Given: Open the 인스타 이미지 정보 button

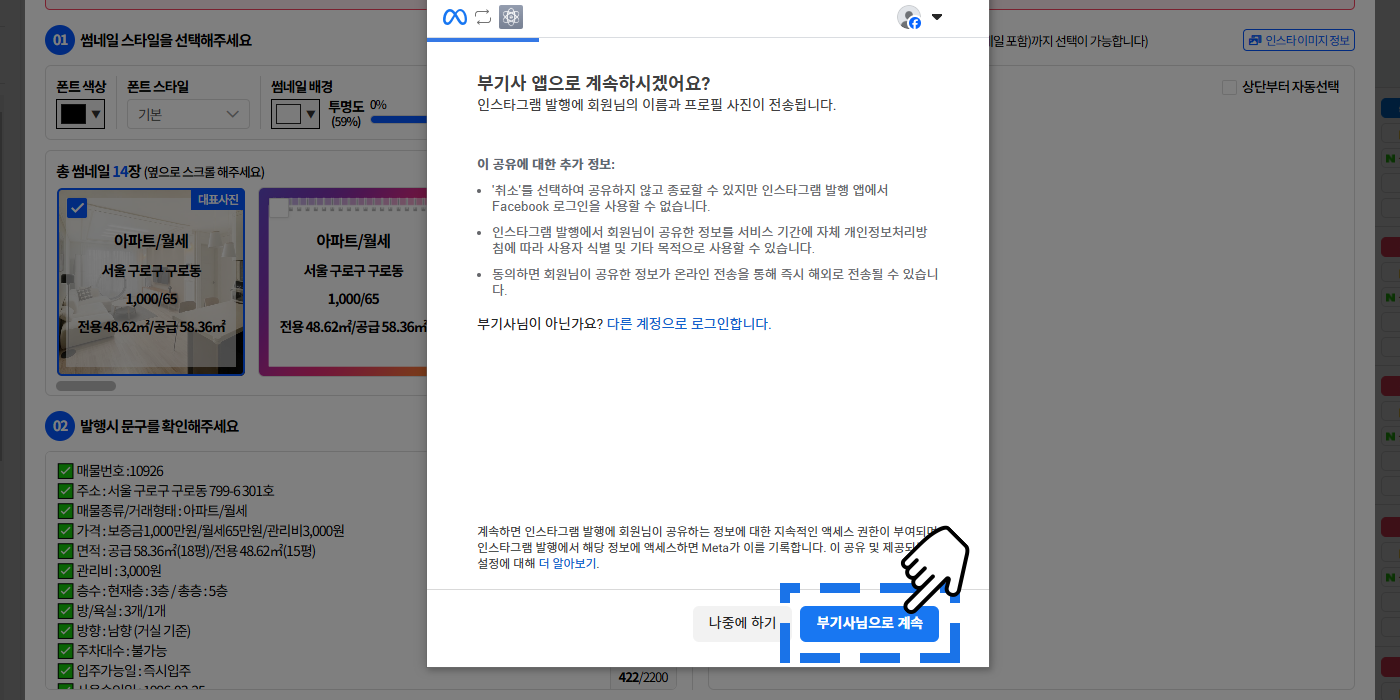Looking at the screenshot, I should click(1299, 41).
